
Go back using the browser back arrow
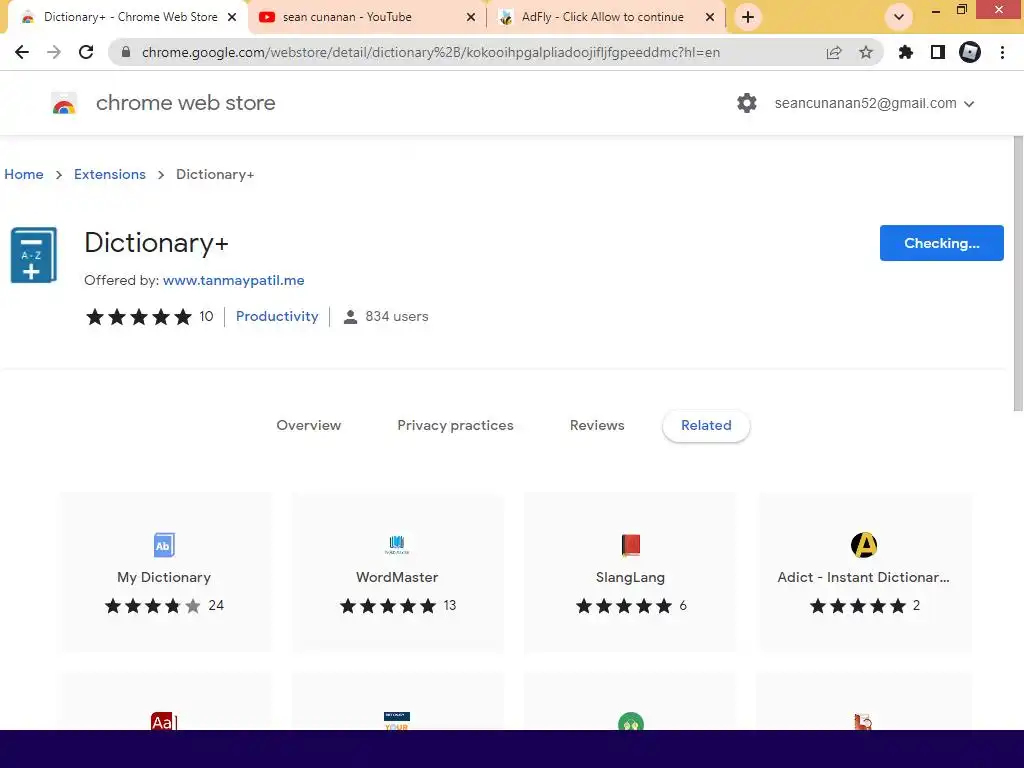click(x=22, y=52)
